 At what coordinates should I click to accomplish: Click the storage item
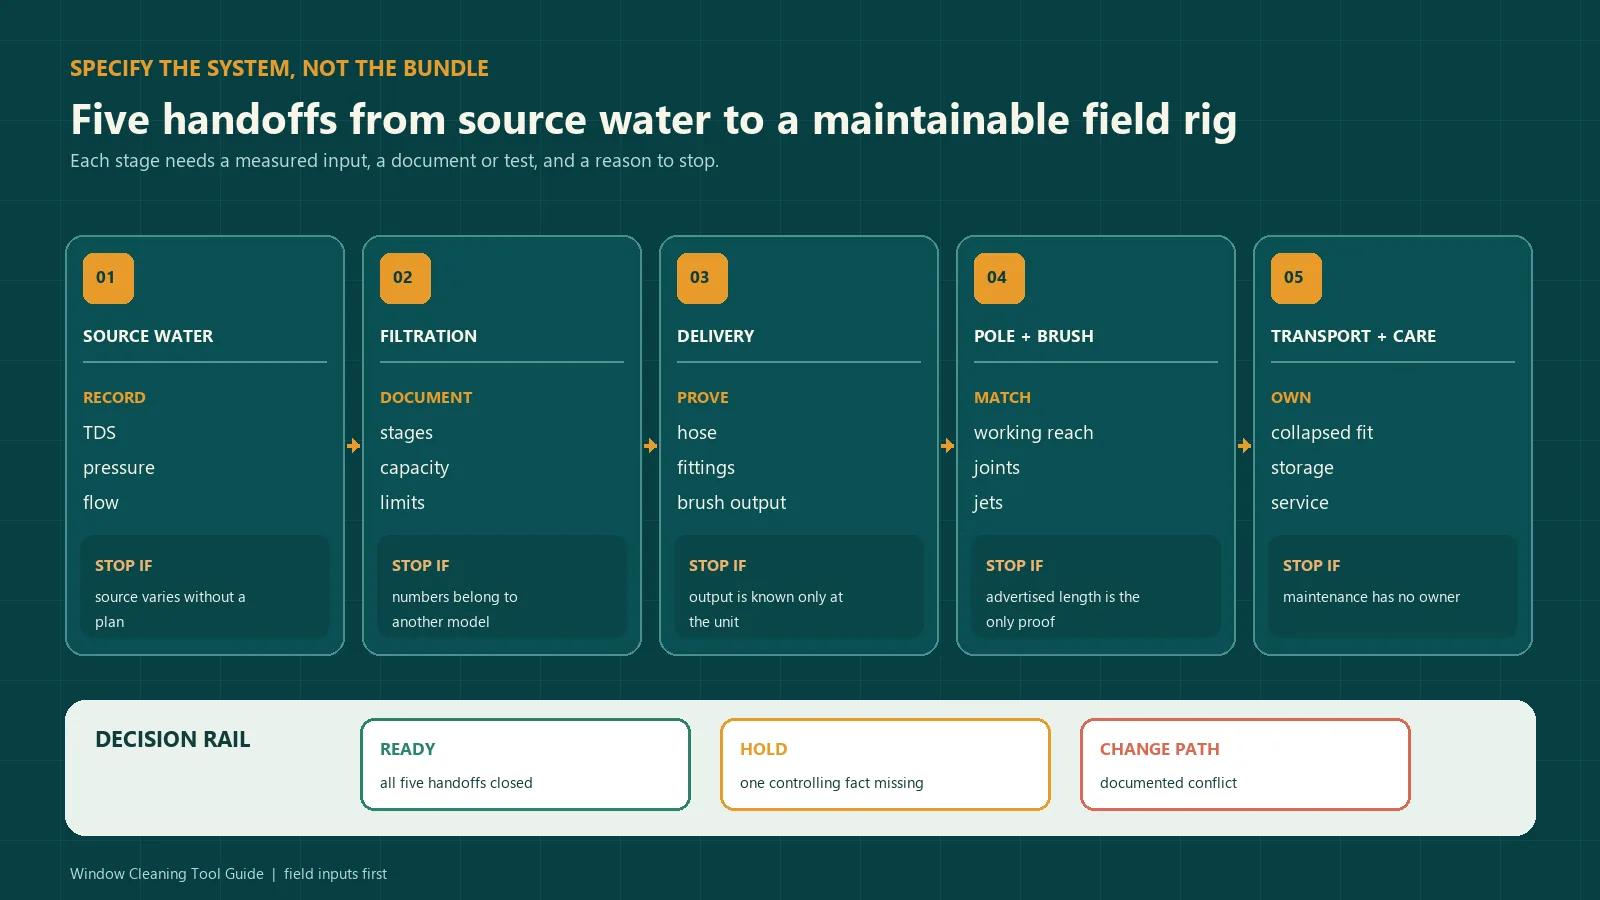pyautogui.click(x=1302, y=468)
